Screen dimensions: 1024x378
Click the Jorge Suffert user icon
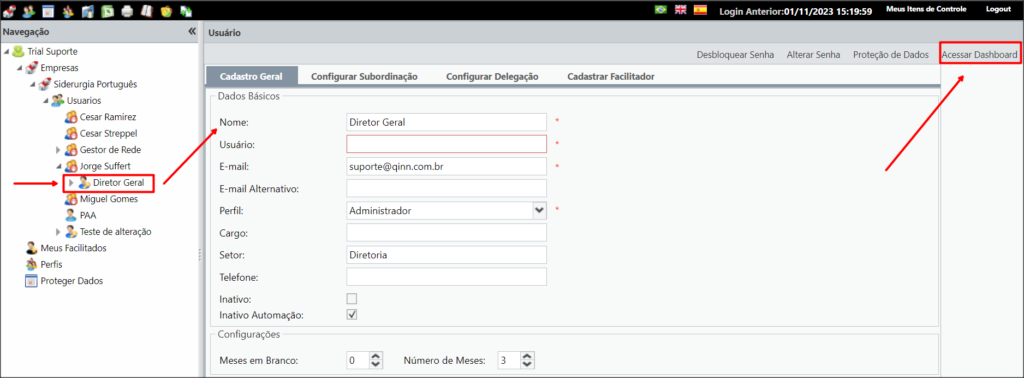pyautogui.click(x=71, y=166)
